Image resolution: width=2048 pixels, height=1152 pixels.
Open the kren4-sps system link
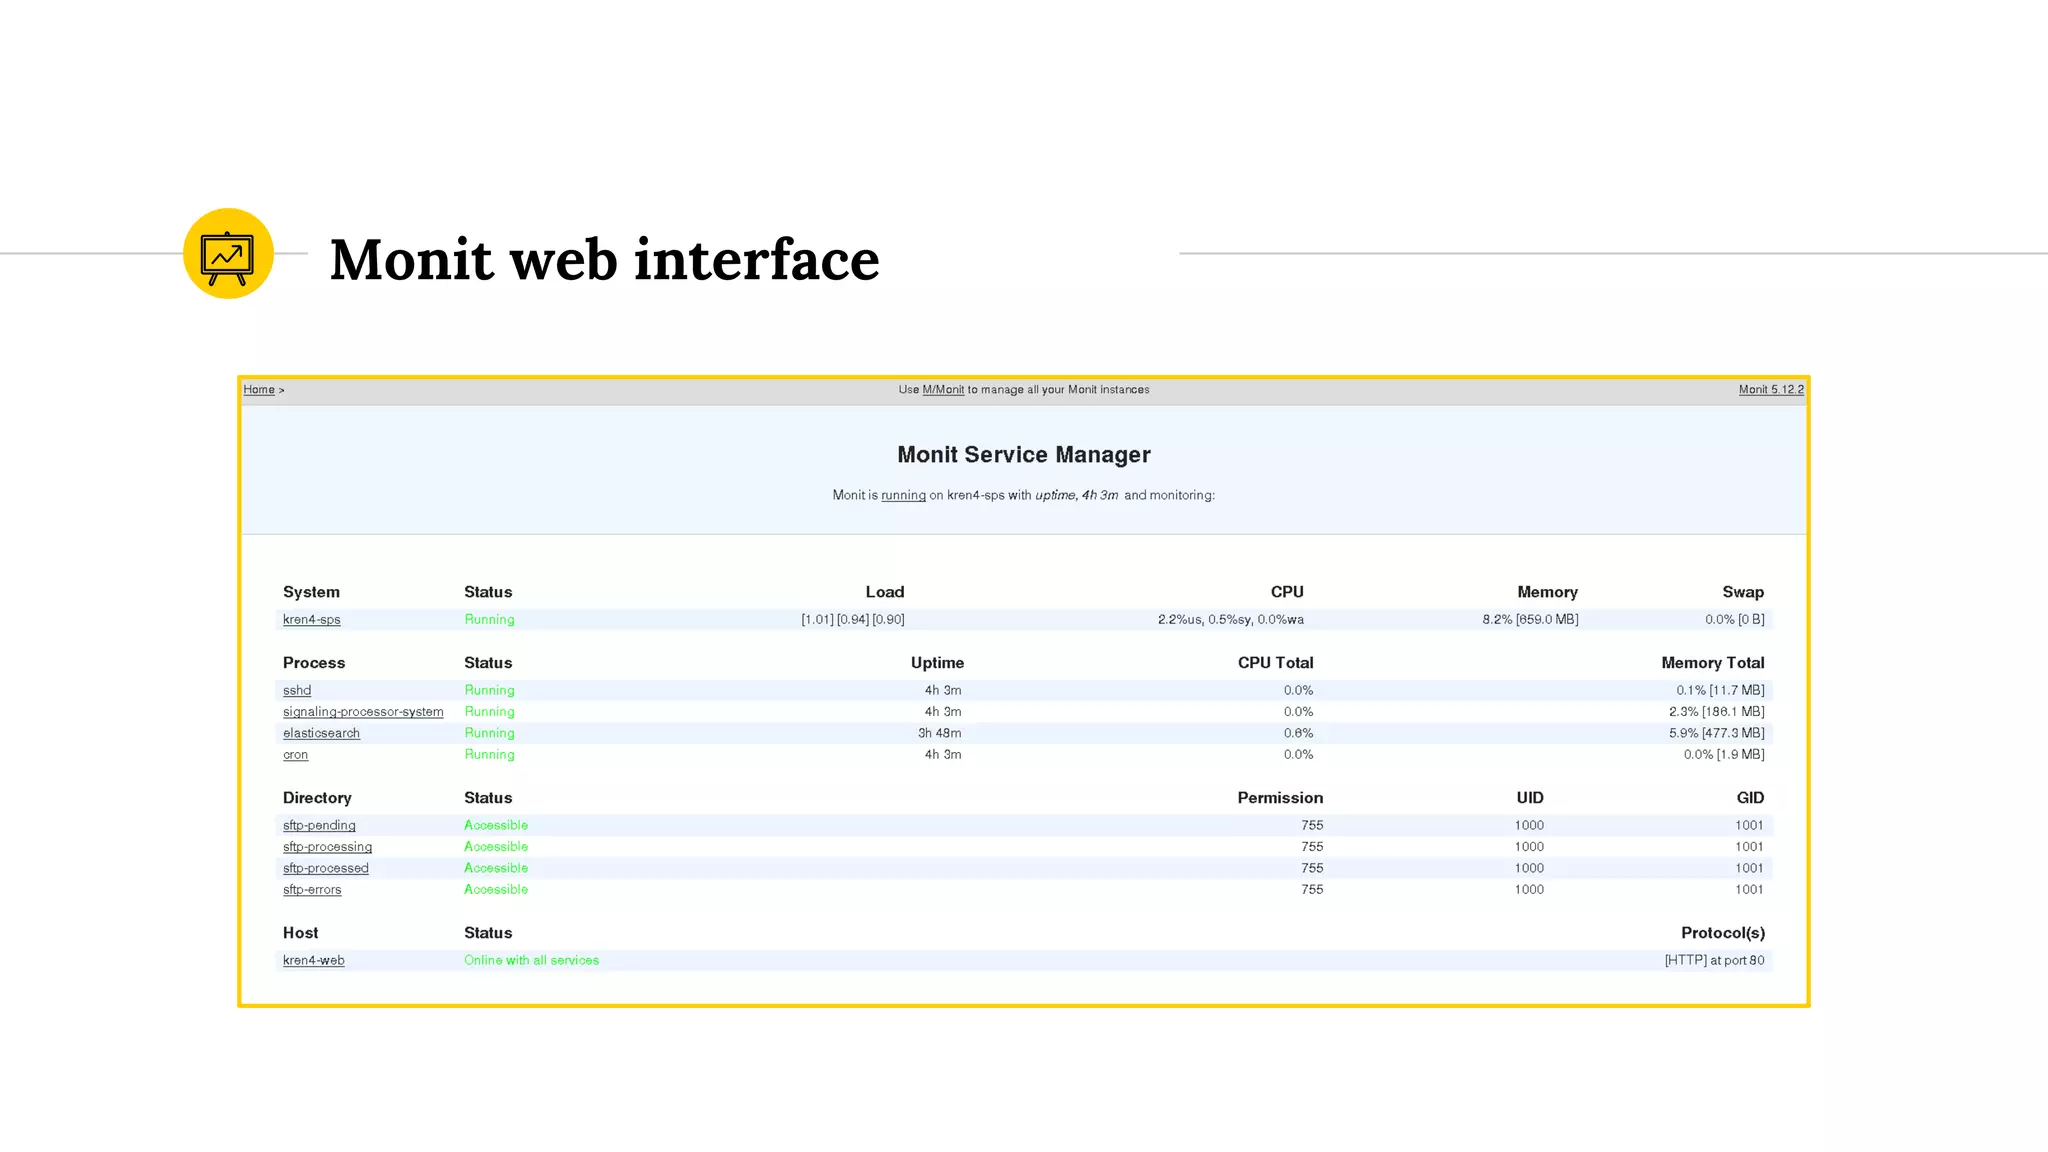(312, 620)
